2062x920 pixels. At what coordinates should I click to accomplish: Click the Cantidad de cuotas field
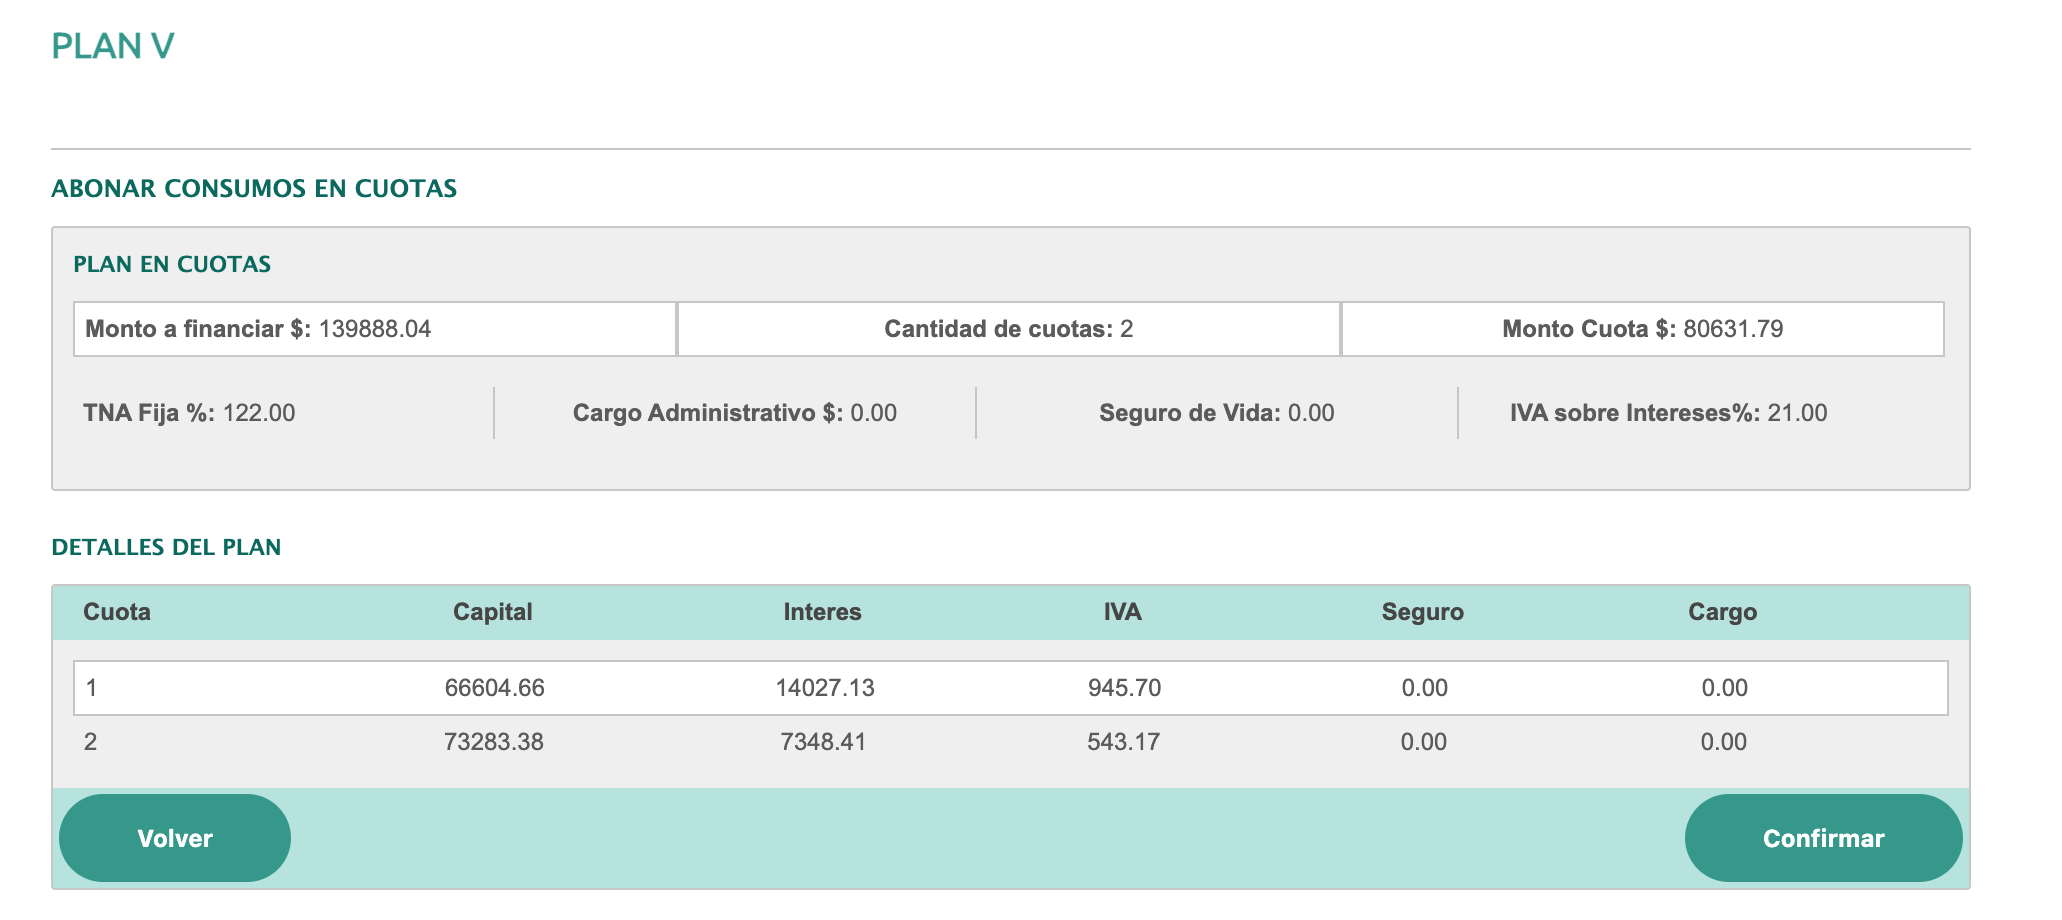(1008, 329)
